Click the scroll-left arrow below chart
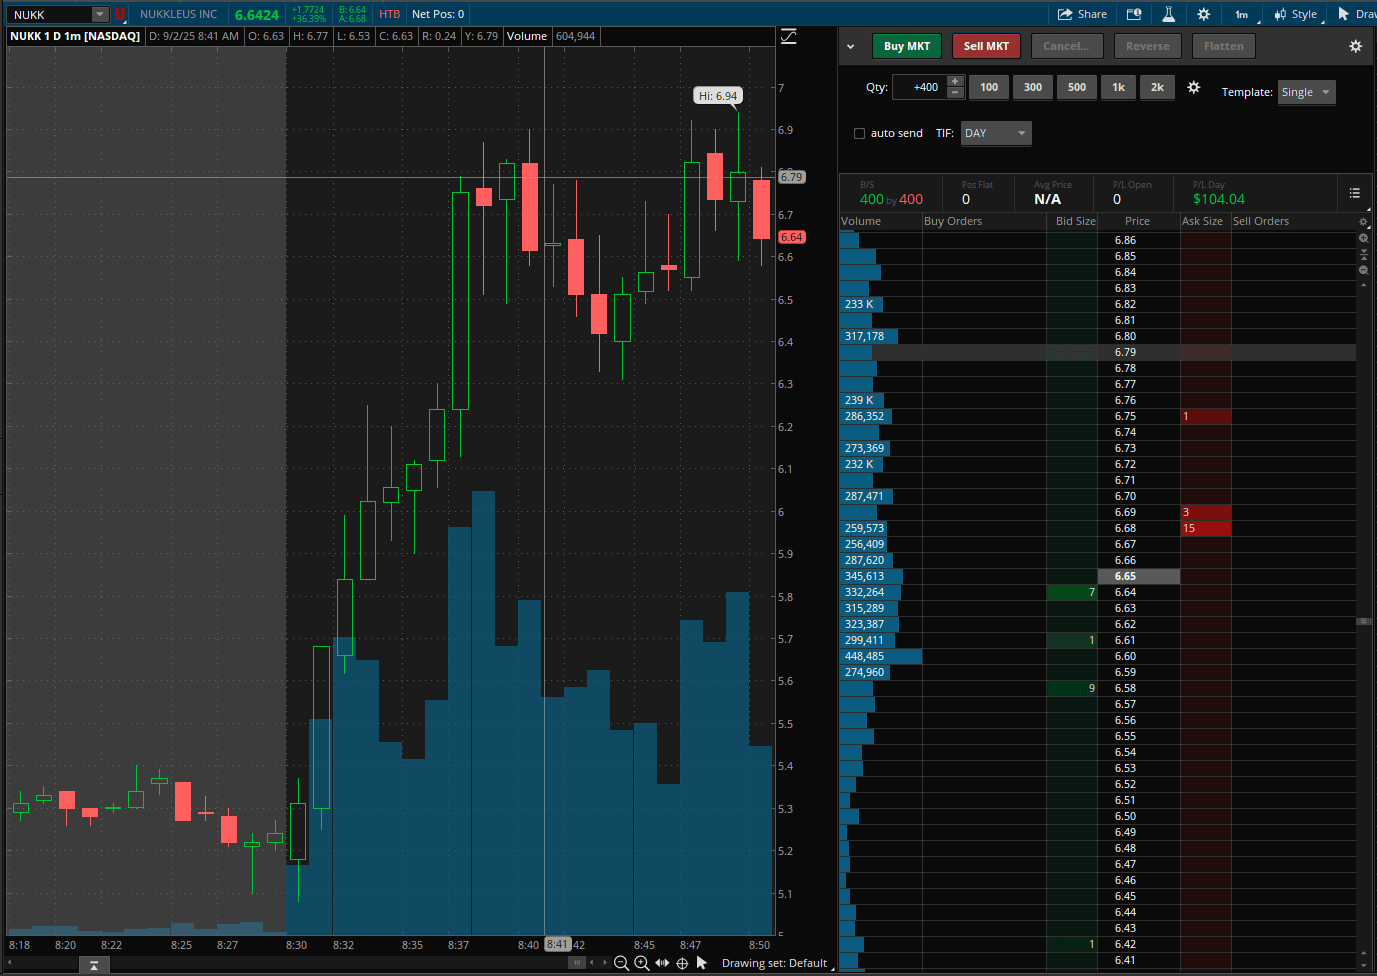 click(x=592, y=963)
